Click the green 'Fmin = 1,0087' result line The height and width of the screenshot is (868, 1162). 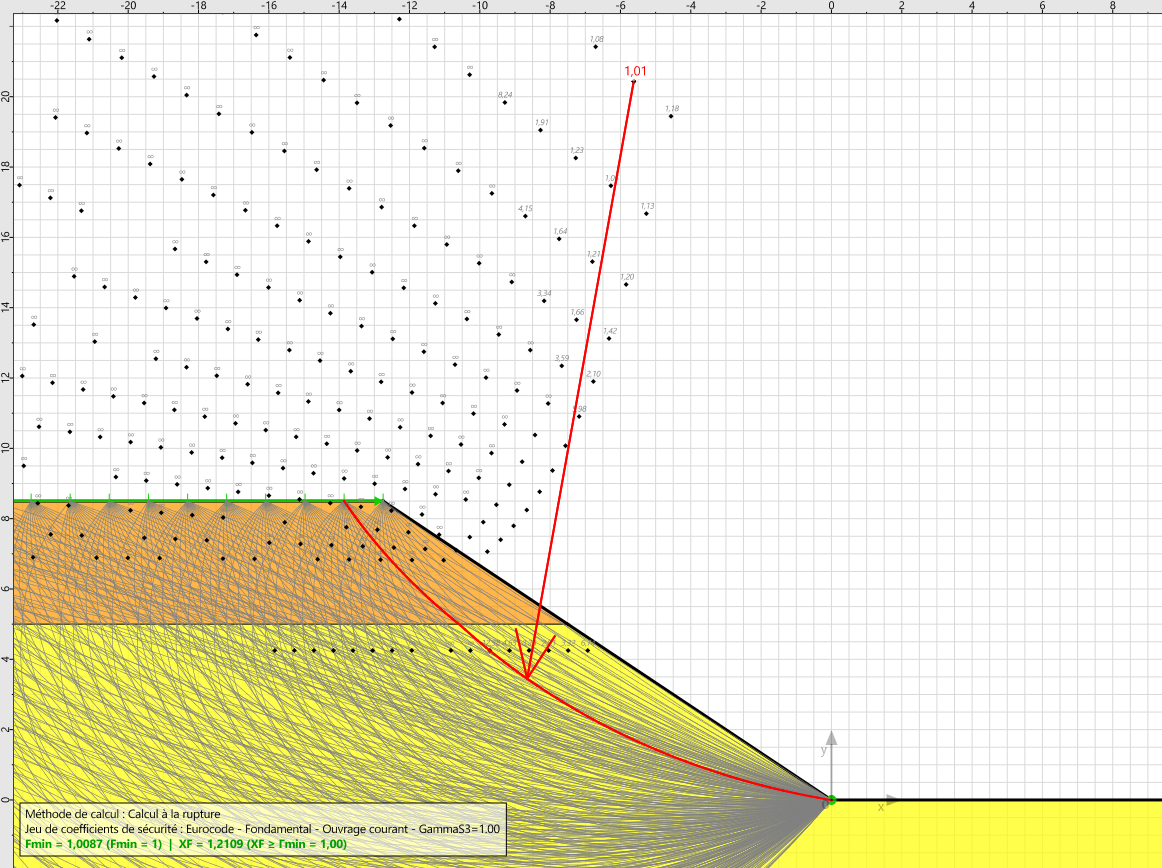[186, 844]
